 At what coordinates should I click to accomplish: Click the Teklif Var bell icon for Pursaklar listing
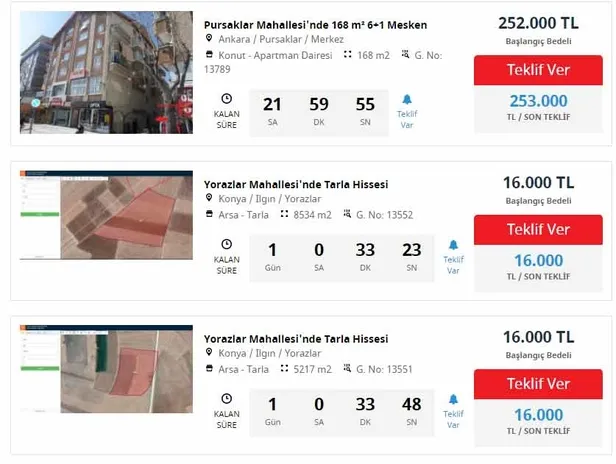pyautogui.click(x=407, y=99)
